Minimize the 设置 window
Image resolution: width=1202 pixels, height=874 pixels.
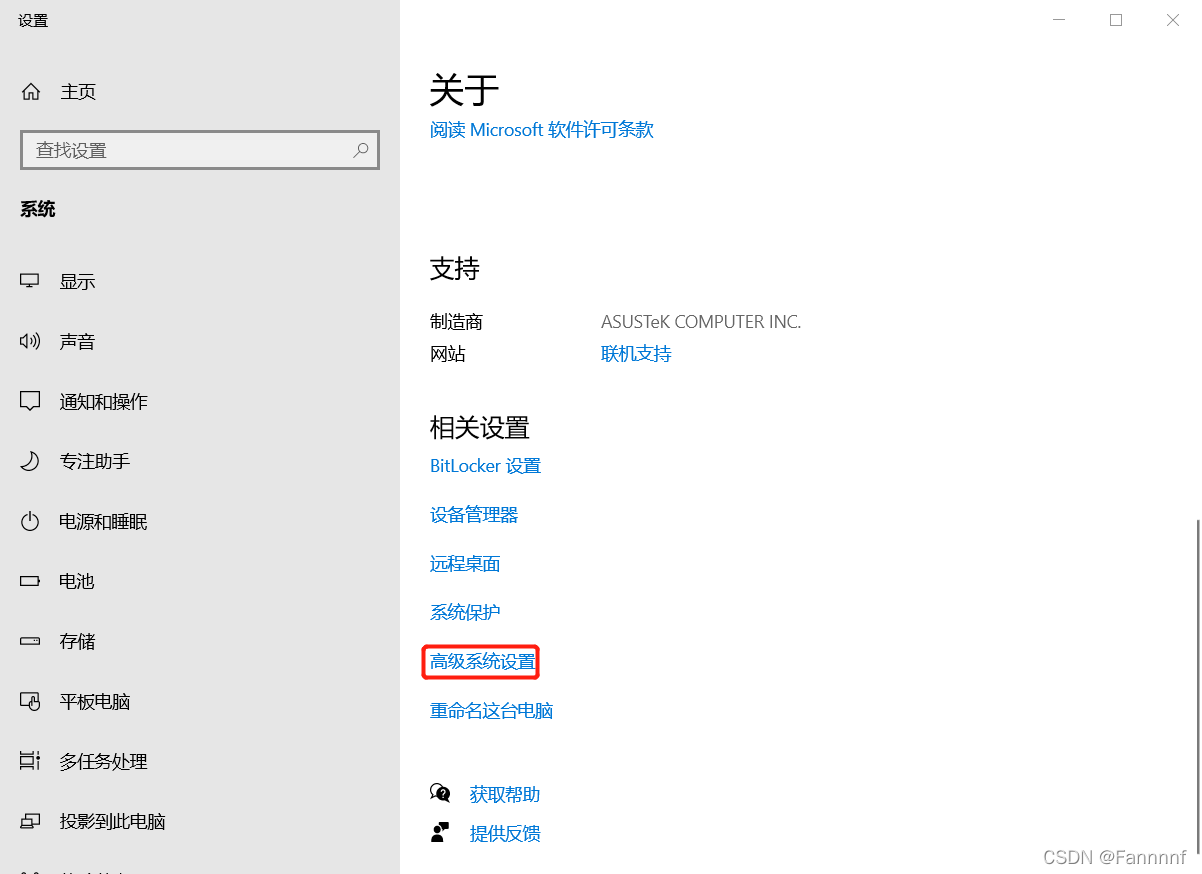(1059, 20)
